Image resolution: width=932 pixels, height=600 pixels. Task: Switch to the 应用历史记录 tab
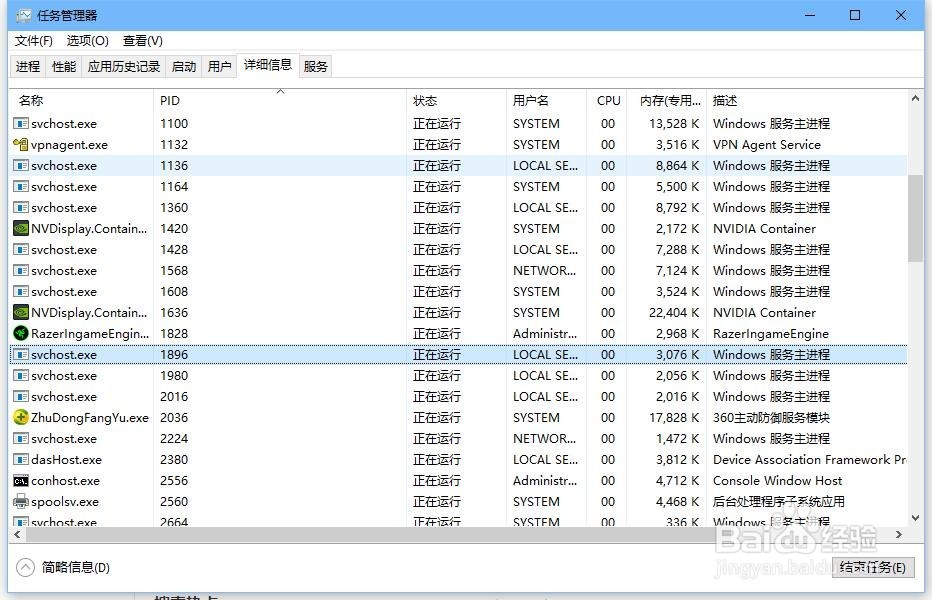pos(124,67)
